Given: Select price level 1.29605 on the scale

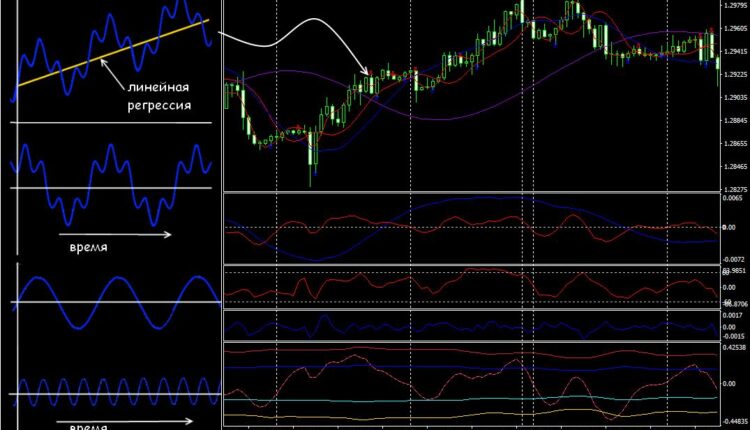Looking at the screenshot, I should pyautogui.click(x=736, y=29).
